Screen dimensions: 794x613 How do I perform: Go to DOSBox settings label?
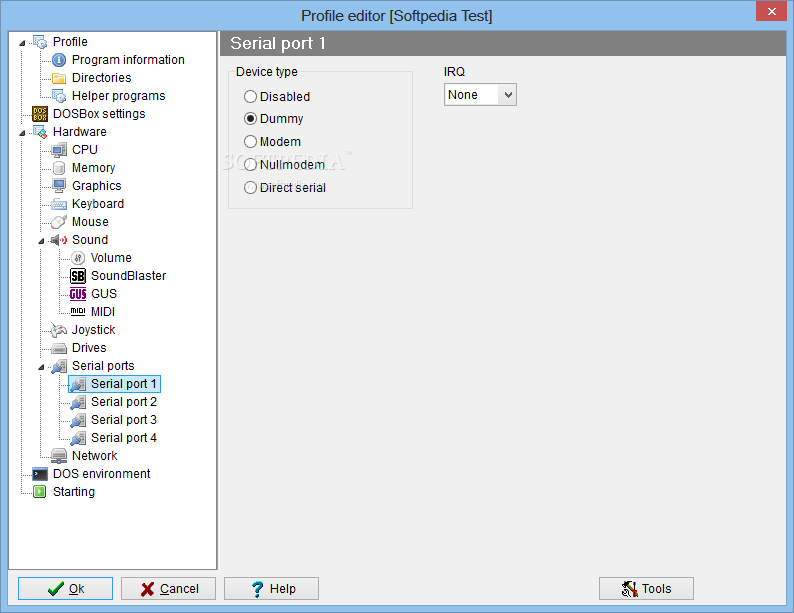tap(99, 114)
